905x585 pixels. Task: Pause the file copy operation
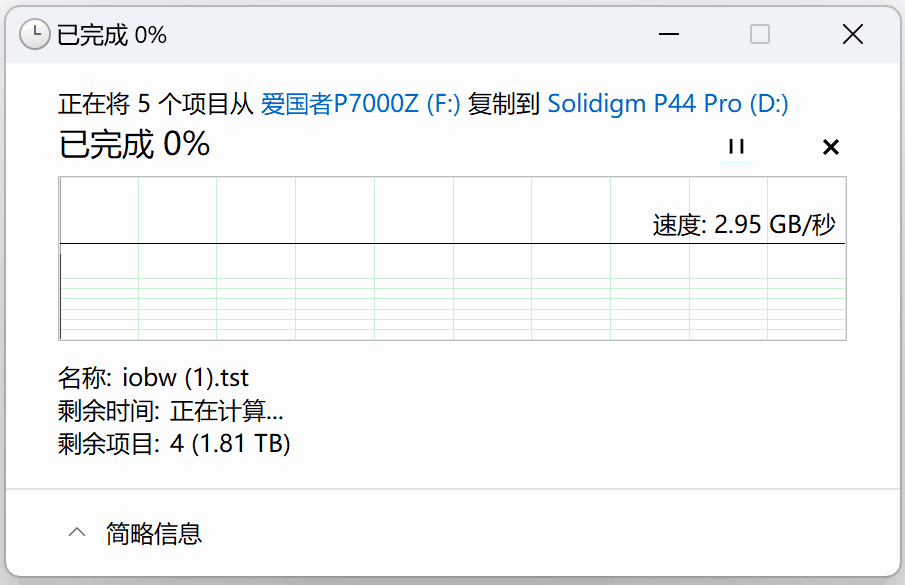[737, 147]
